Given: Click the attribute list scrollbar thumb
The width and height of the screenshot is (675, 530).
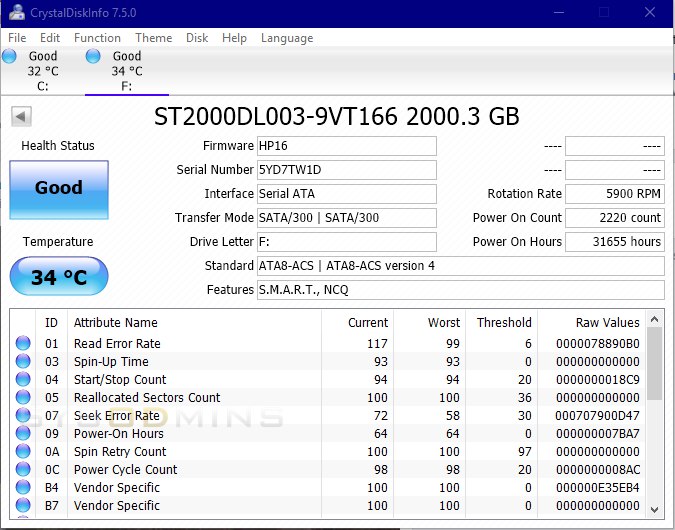Looking at the screenshot, I should tap(654, 364).
